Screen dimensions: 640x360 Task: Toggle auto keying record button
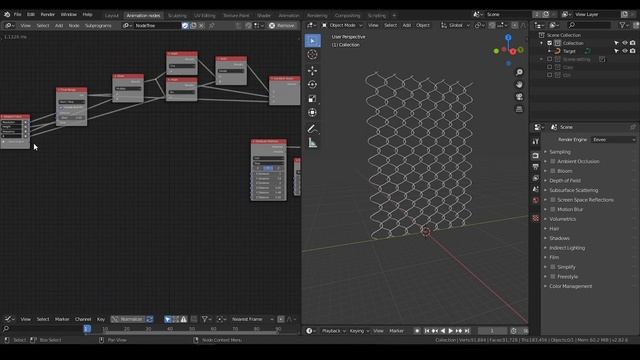coord(417,331)
